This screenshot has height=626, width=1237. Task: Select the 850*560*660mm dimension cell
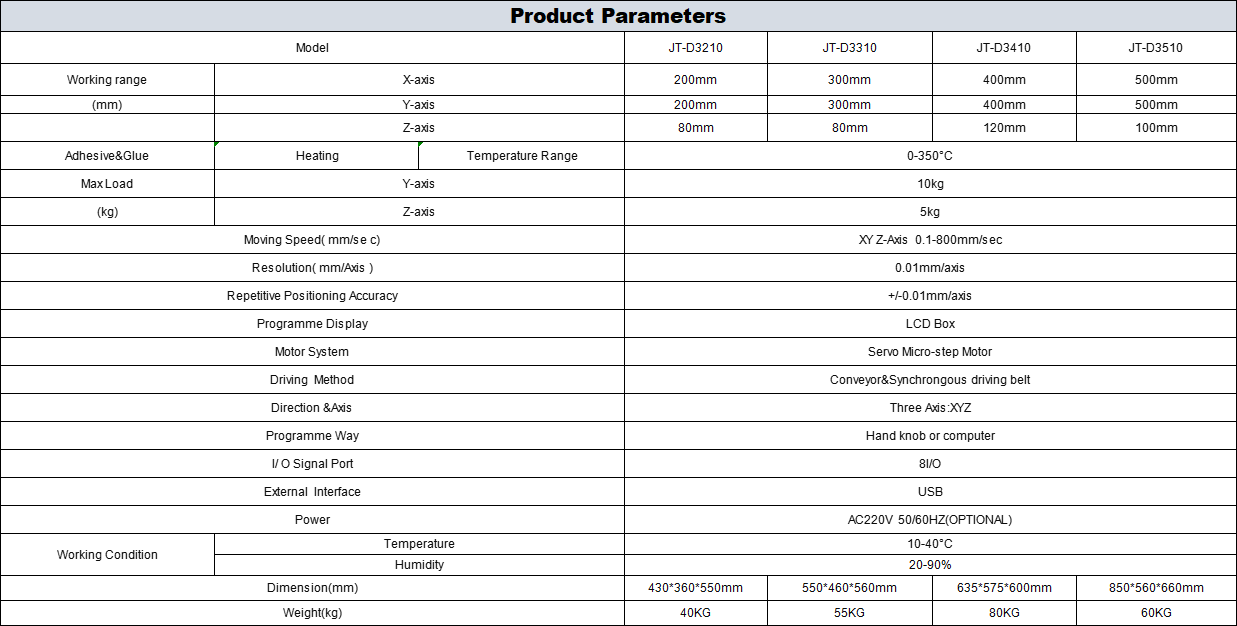1156,588
